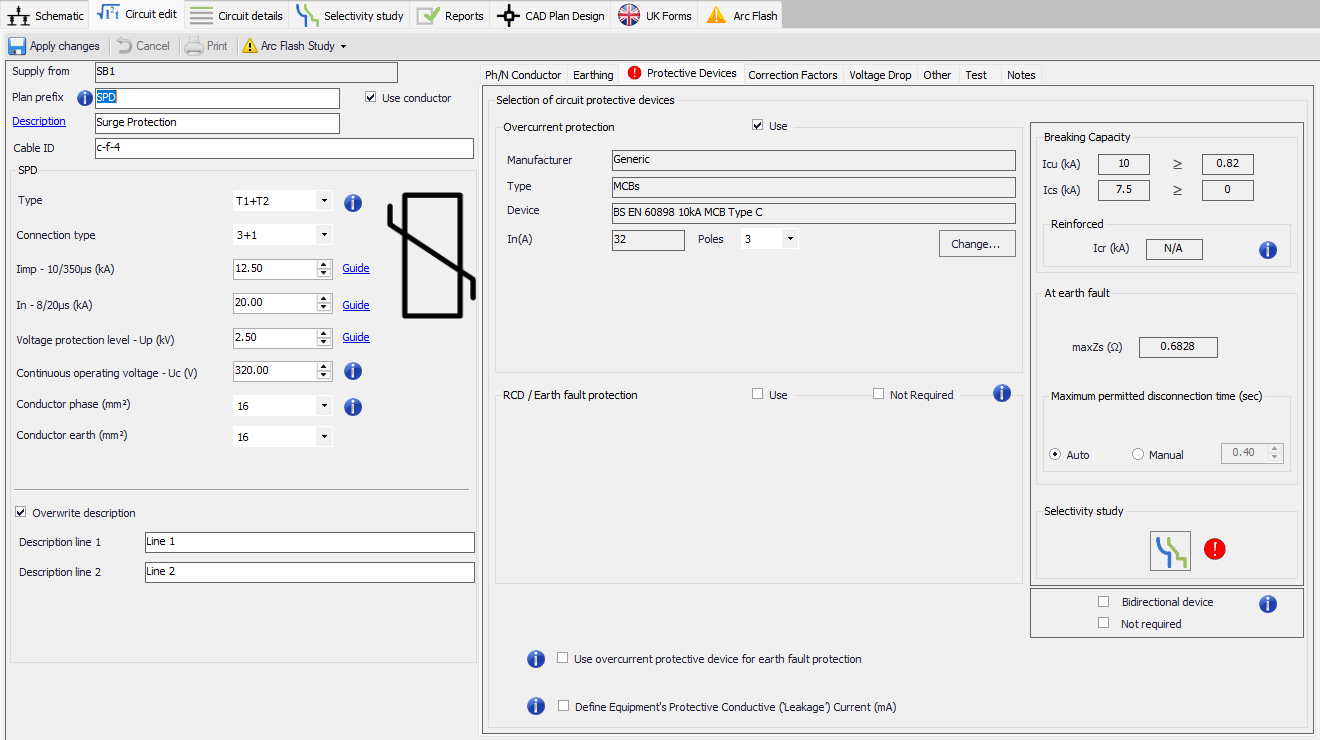Screen dimensions: 1320x740
Task: Click the Uc voltage spinner arrows
Action: click(x=324, y=370)
